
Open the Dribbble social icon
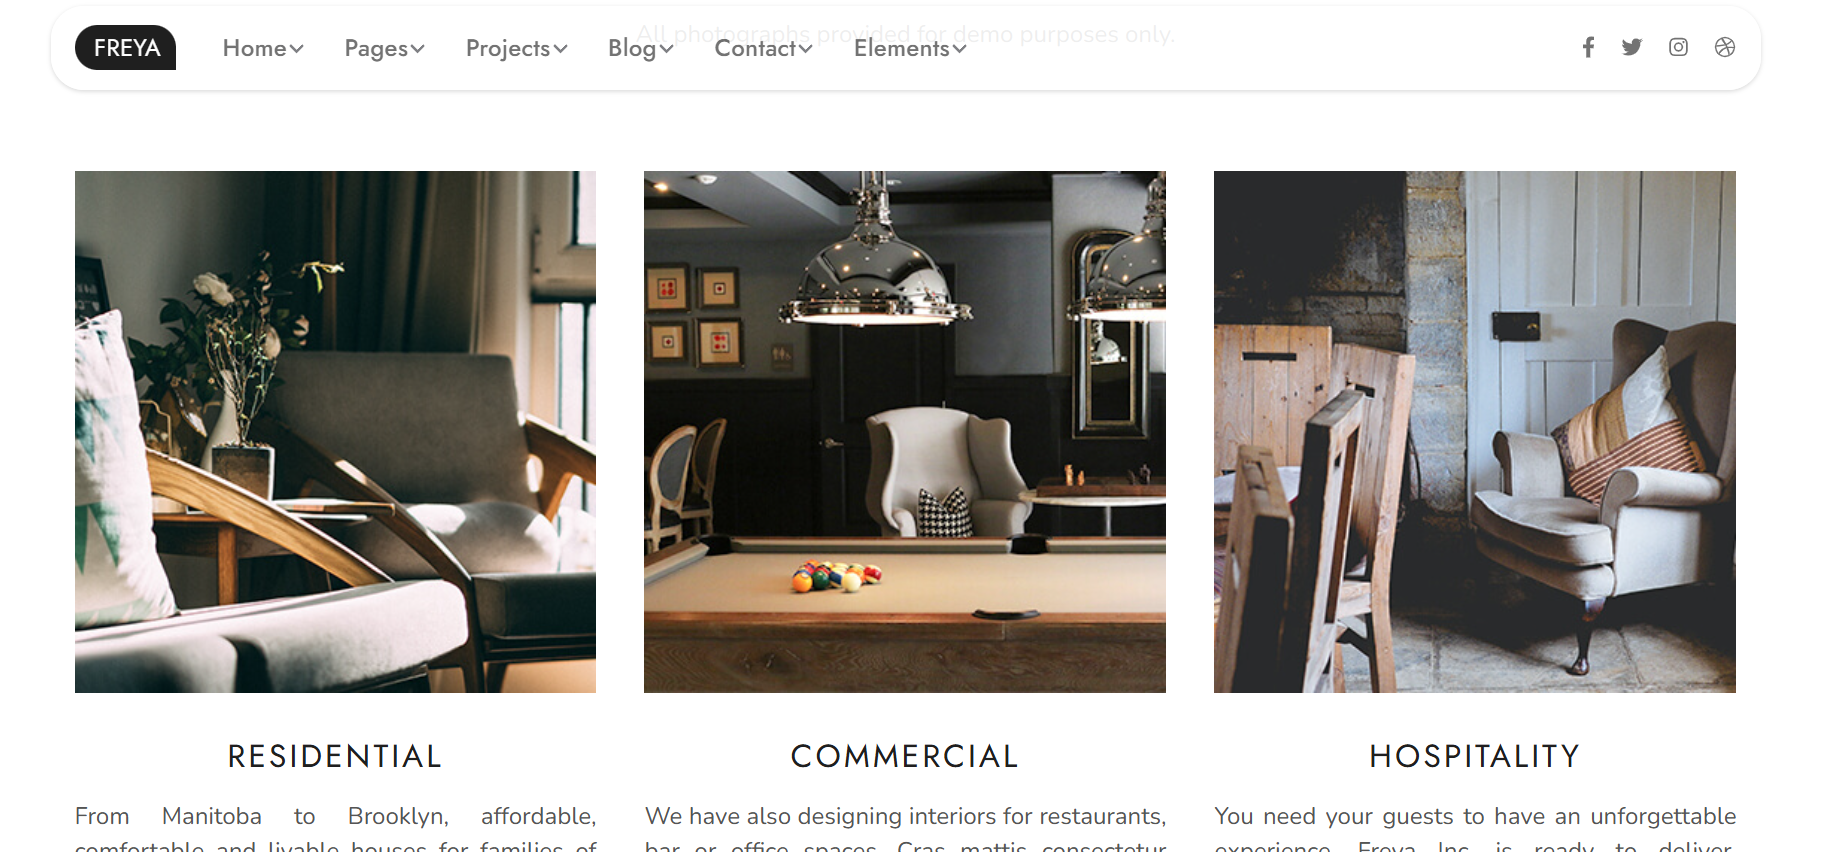point(1725,47)
